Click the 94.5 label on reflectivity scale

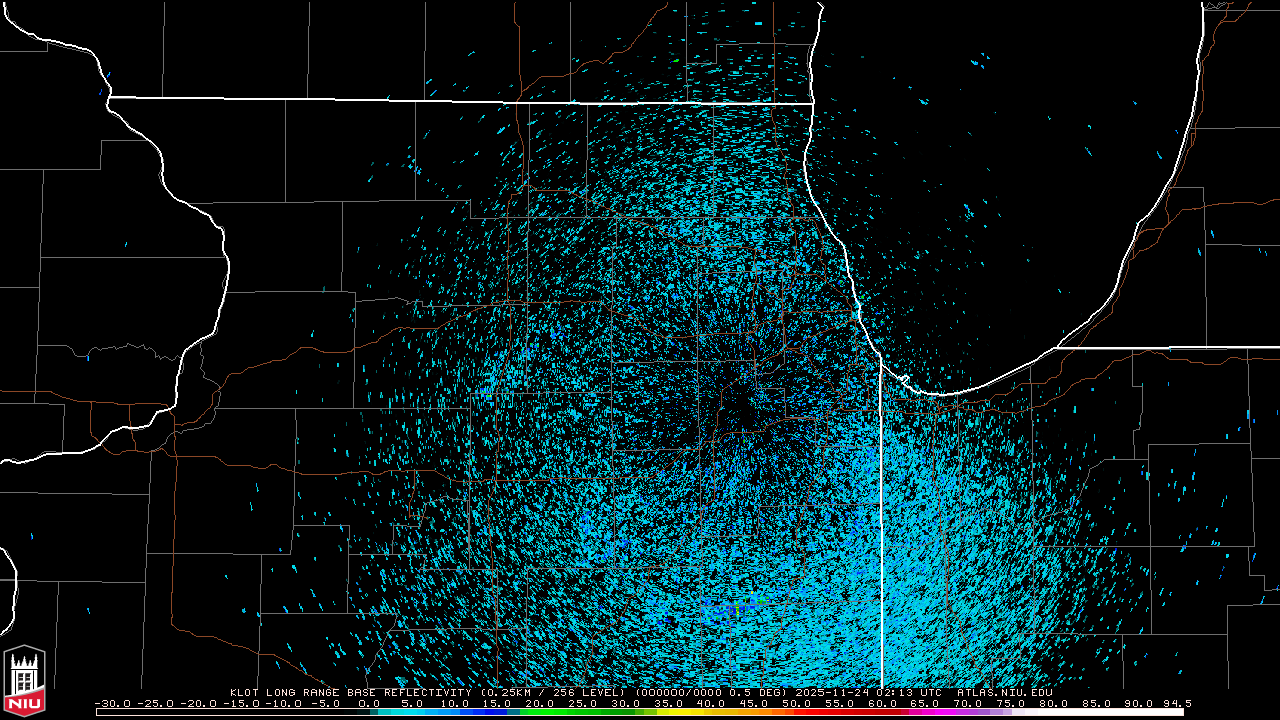tap(1172, 703)
